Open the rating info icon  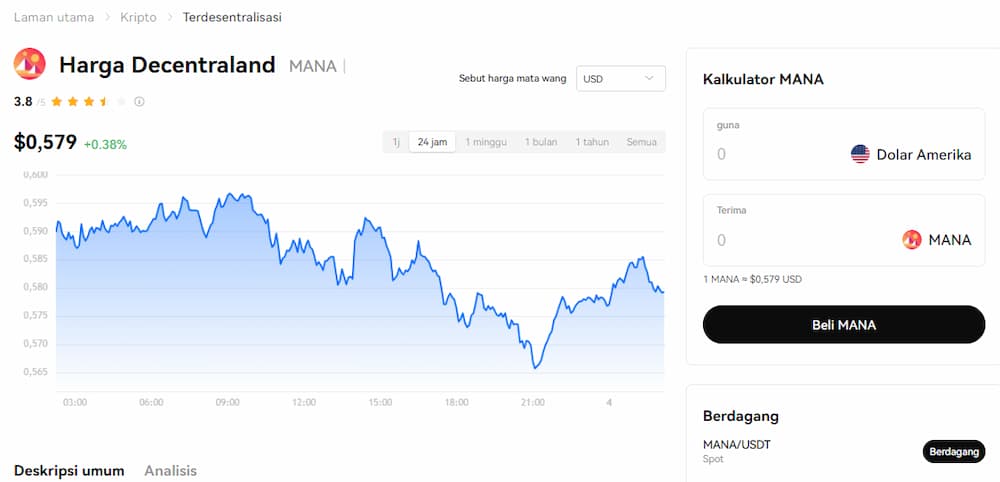[139, 101]
